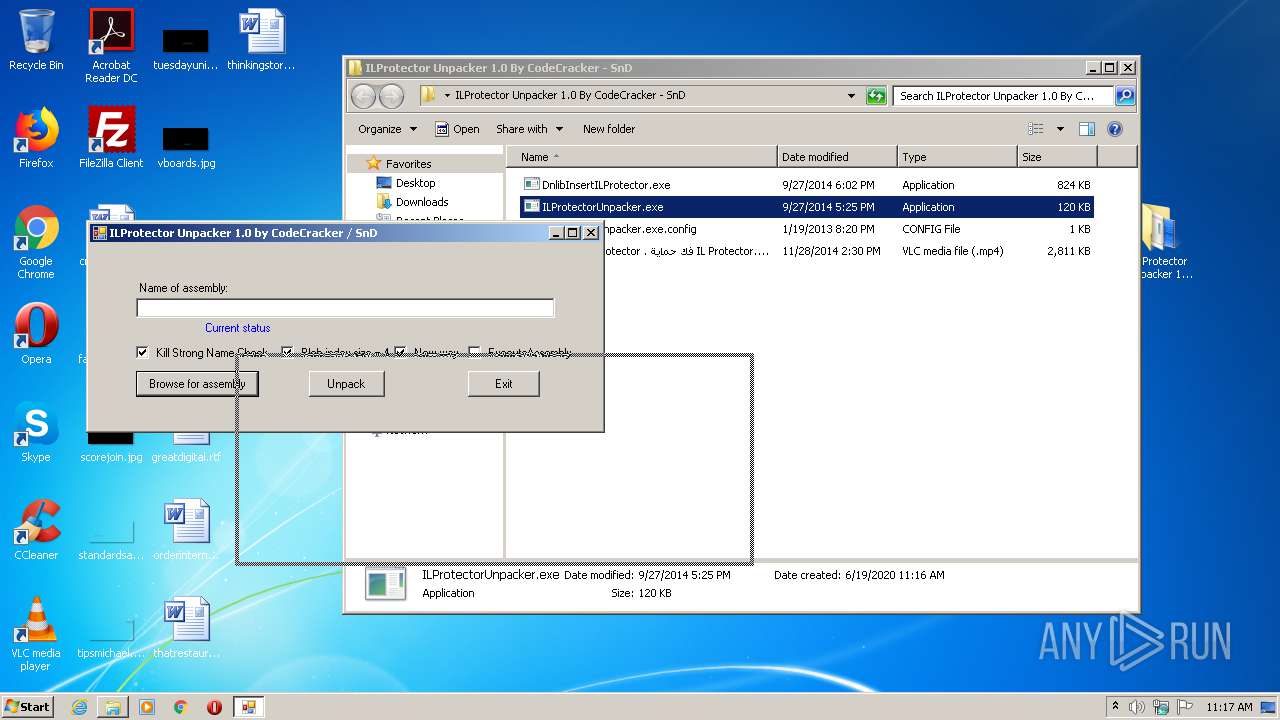Select Desktop in navigation pane
Viewport: 1280px width, 720px height.
(x=415, y=183)
